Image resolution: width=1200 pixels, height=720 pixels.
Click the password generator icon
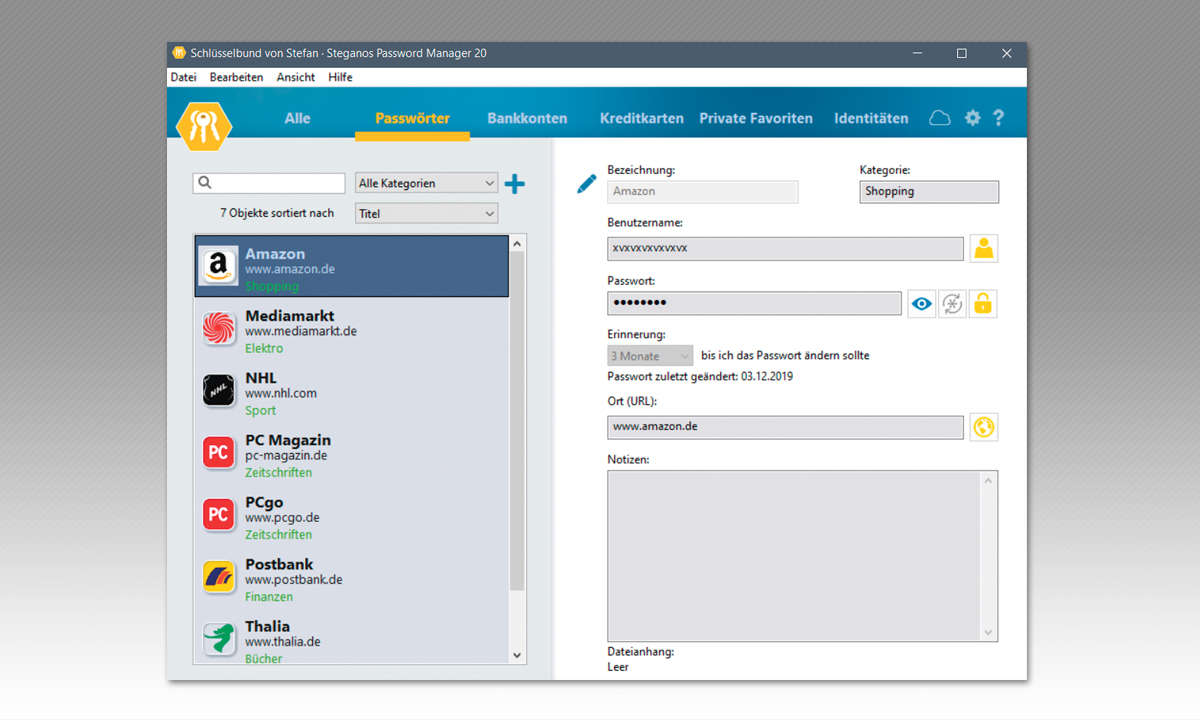[x=953, y=304]
